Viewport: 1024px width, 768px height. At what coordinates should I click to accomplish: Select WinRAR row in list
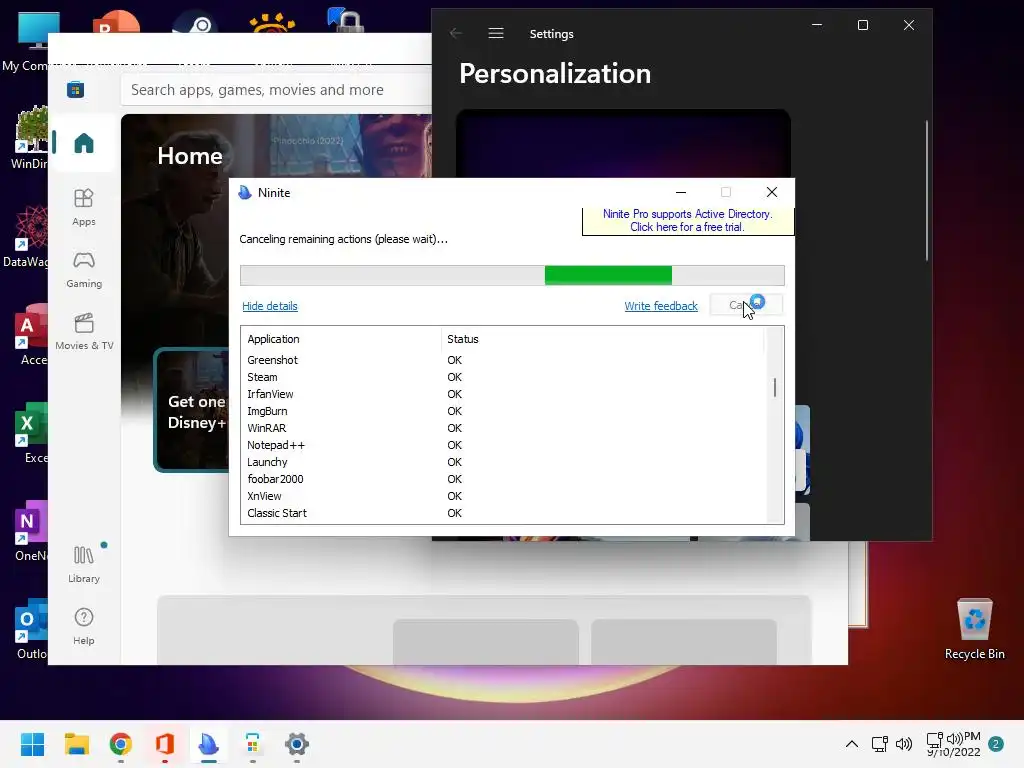pos(503,428)
